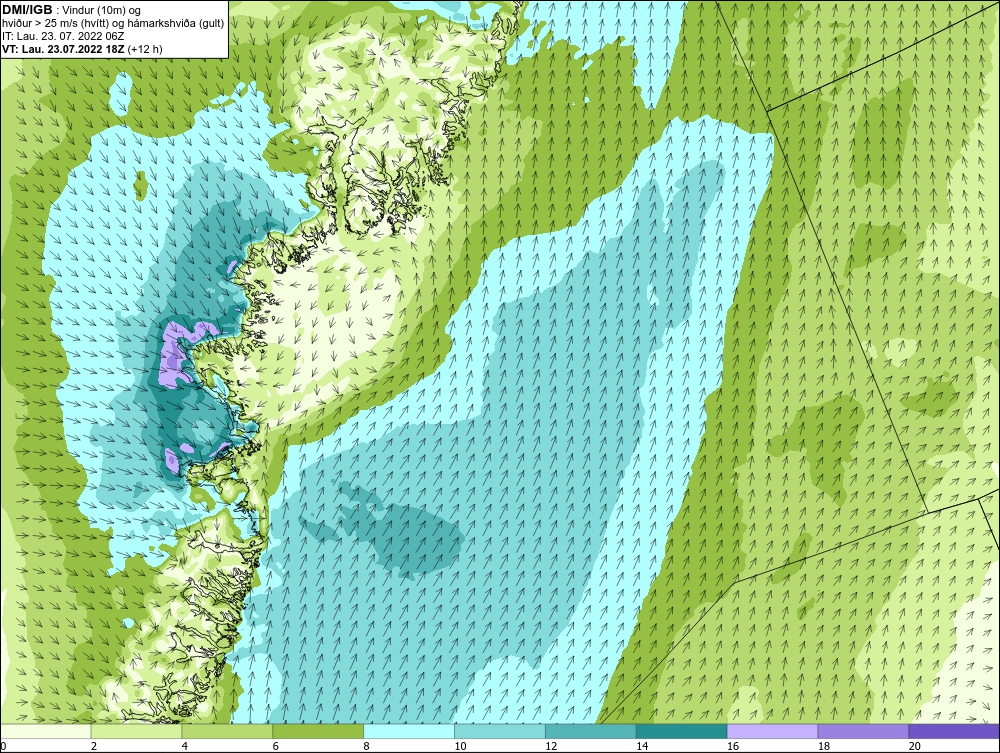The image size is (1000, 753).
Task: Click the legend label '14'
Action: 642,746
